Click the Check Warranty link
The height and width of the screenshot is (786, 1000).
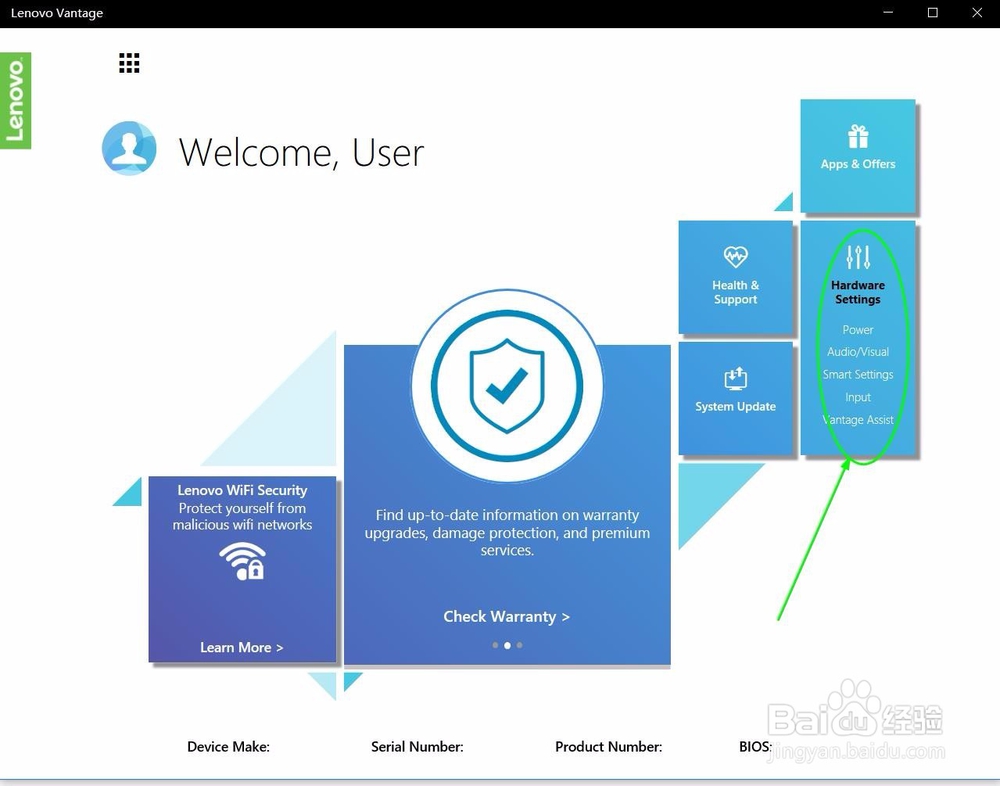pos(506,617)
